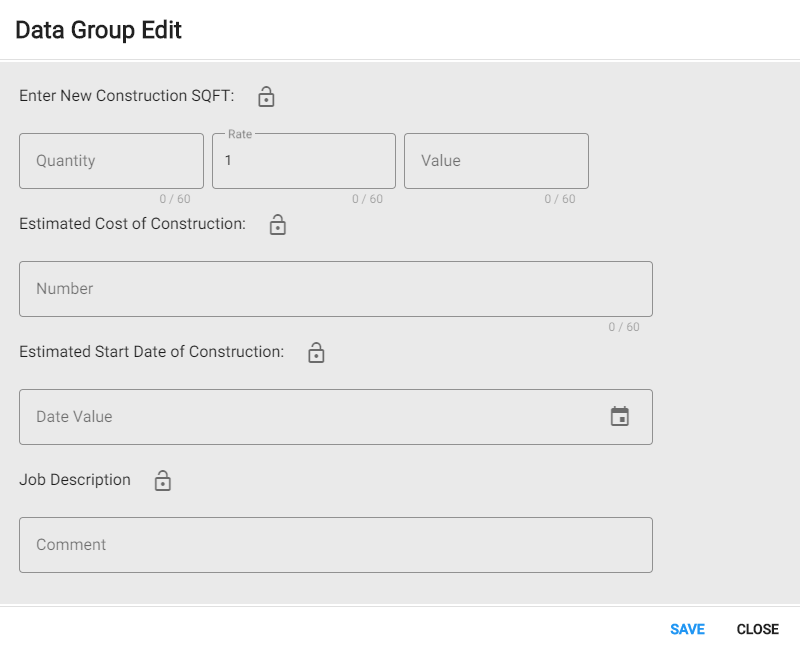Click the character counter under Number field
800x652 pixels.
[x=624, y=327]
